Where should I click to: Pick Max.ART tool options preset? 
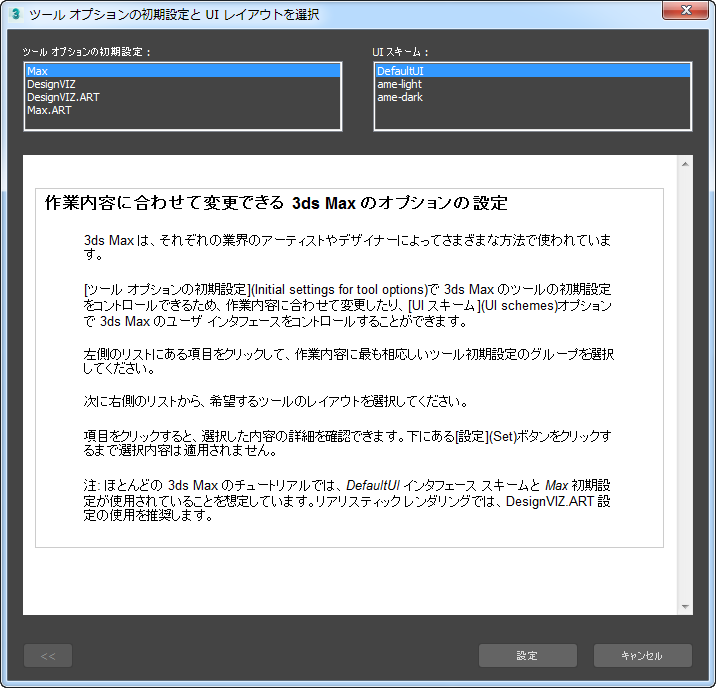pos(183,110)
